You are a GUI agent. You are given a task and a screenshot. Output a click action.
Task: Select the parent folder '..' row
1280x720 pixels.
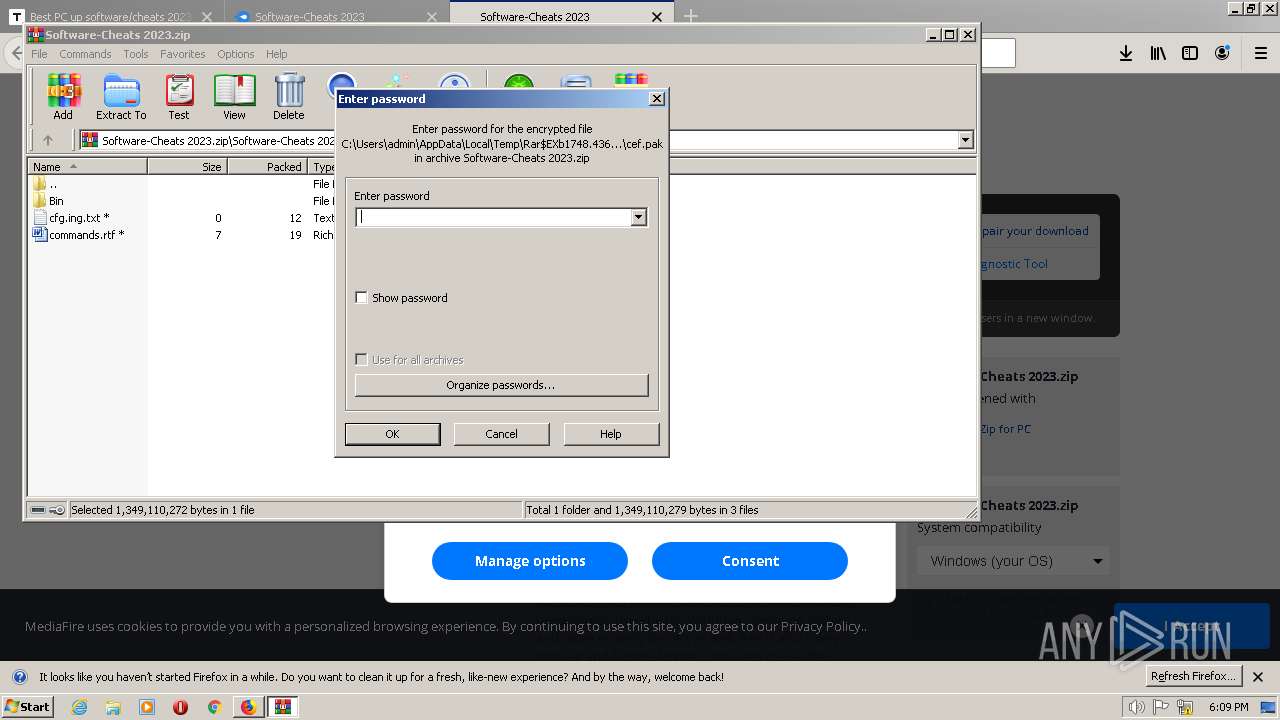pyautogui.click(x=45, y=184)
